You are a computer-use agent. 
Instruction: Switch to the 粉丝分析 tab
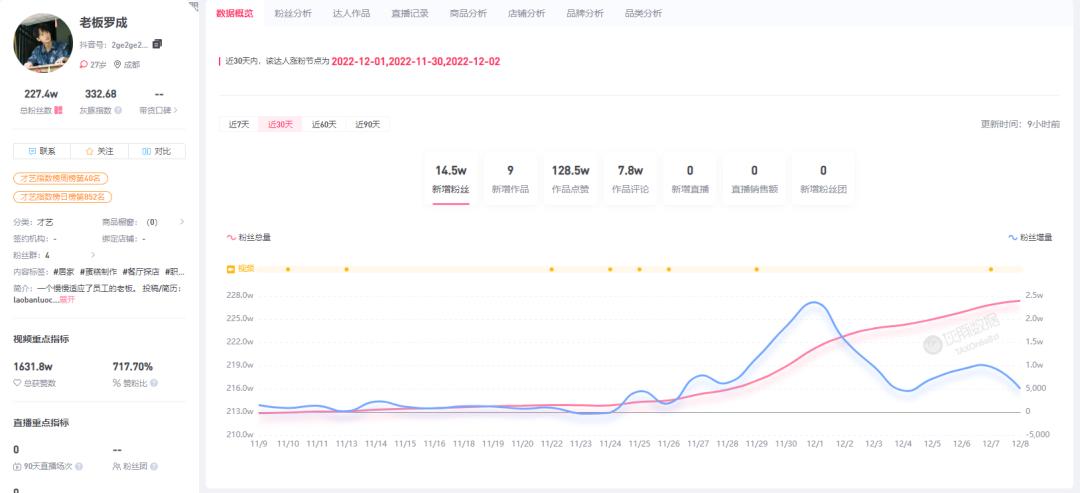[293, 13]
